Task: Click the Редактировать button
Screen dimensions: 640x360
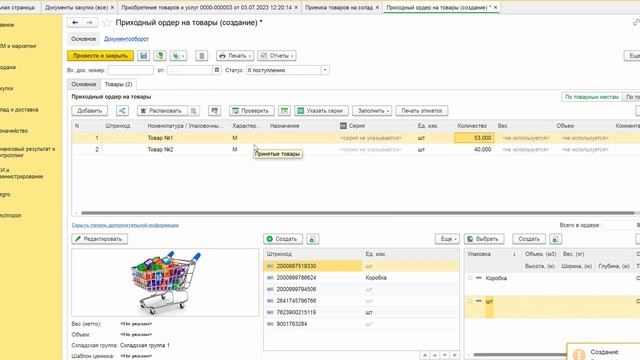Action: coord(100,239)
